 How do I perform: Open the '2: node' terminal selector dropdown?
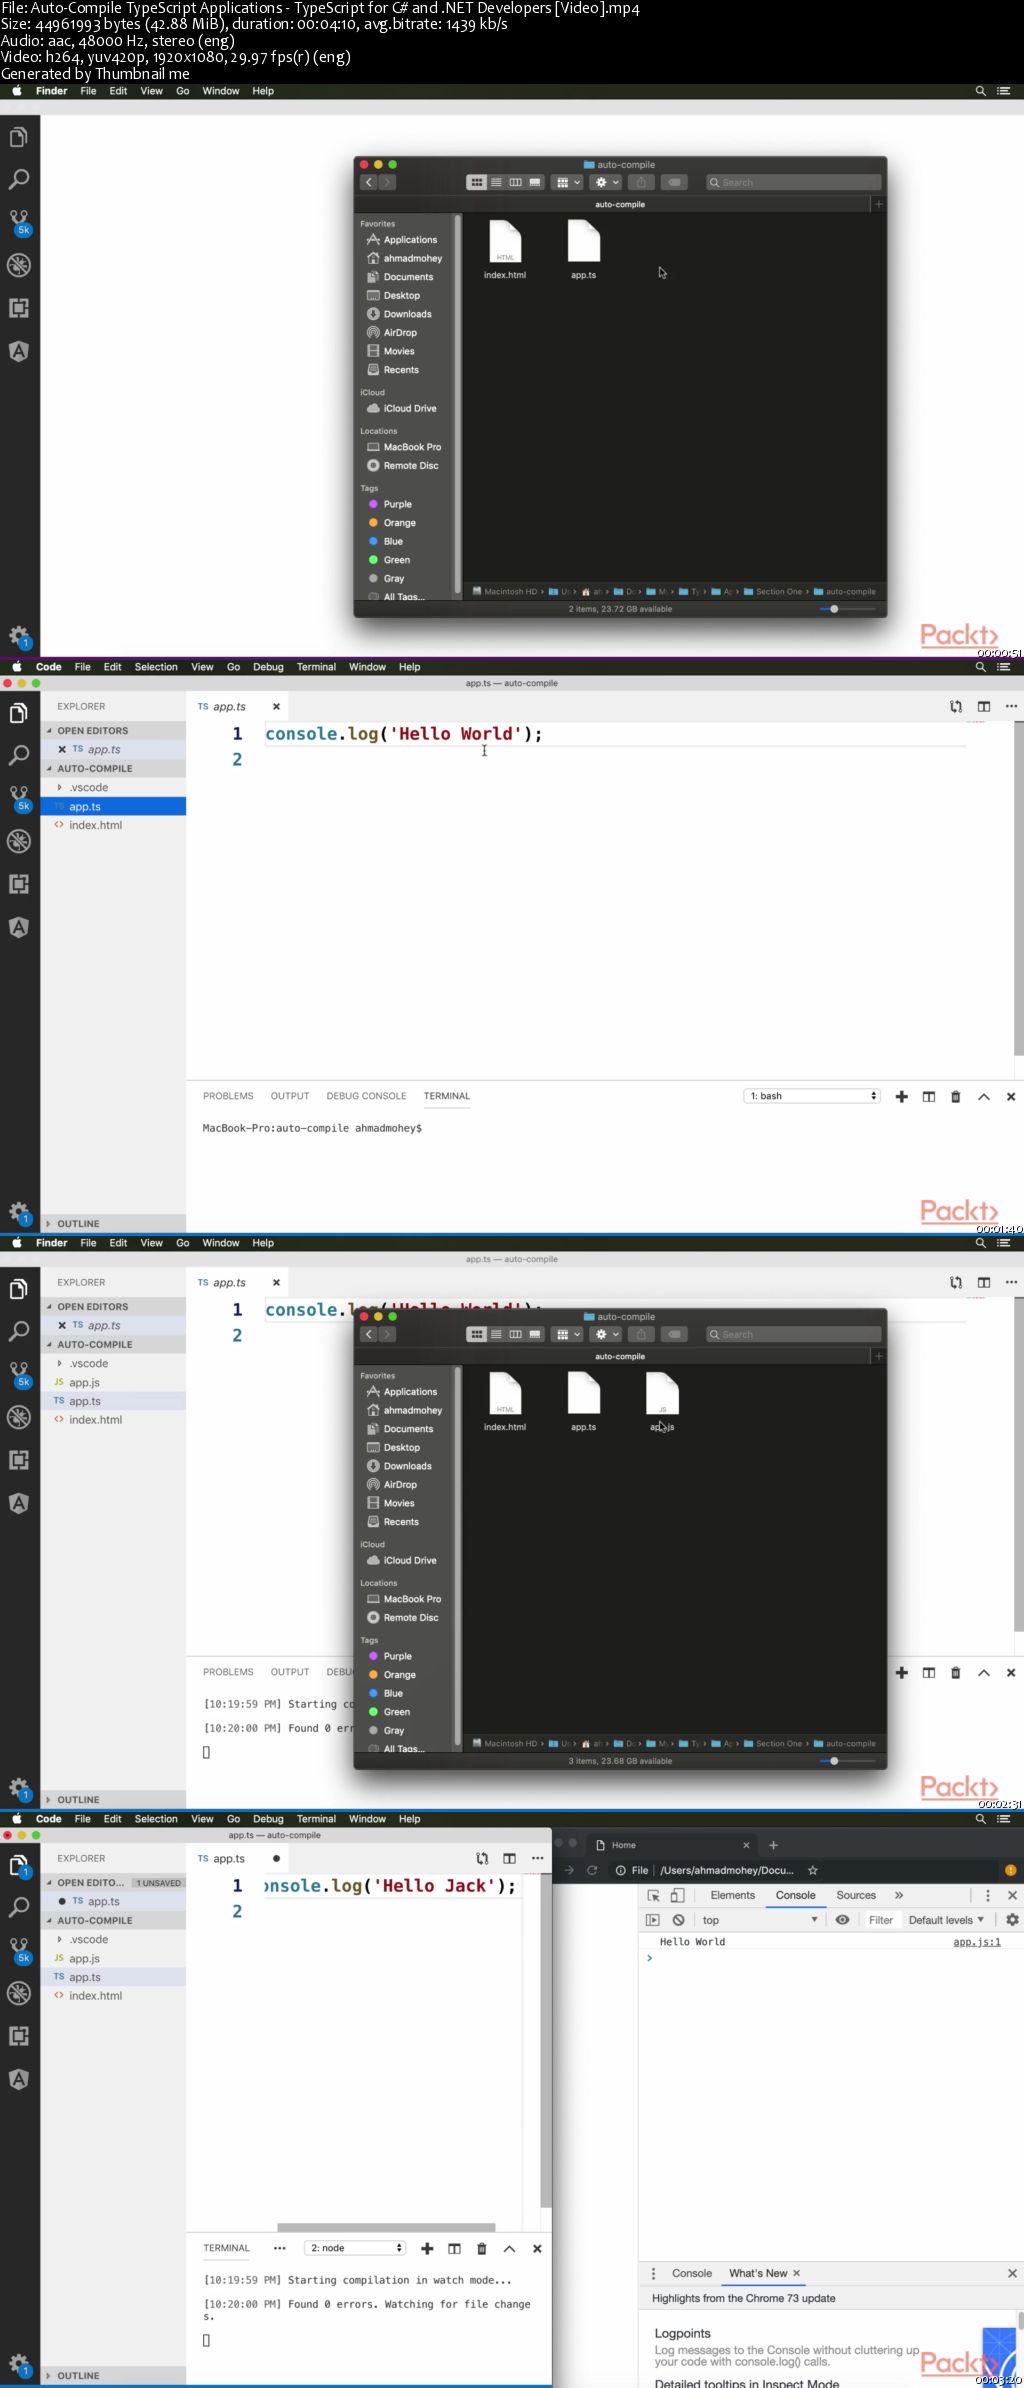[355, 2248]
